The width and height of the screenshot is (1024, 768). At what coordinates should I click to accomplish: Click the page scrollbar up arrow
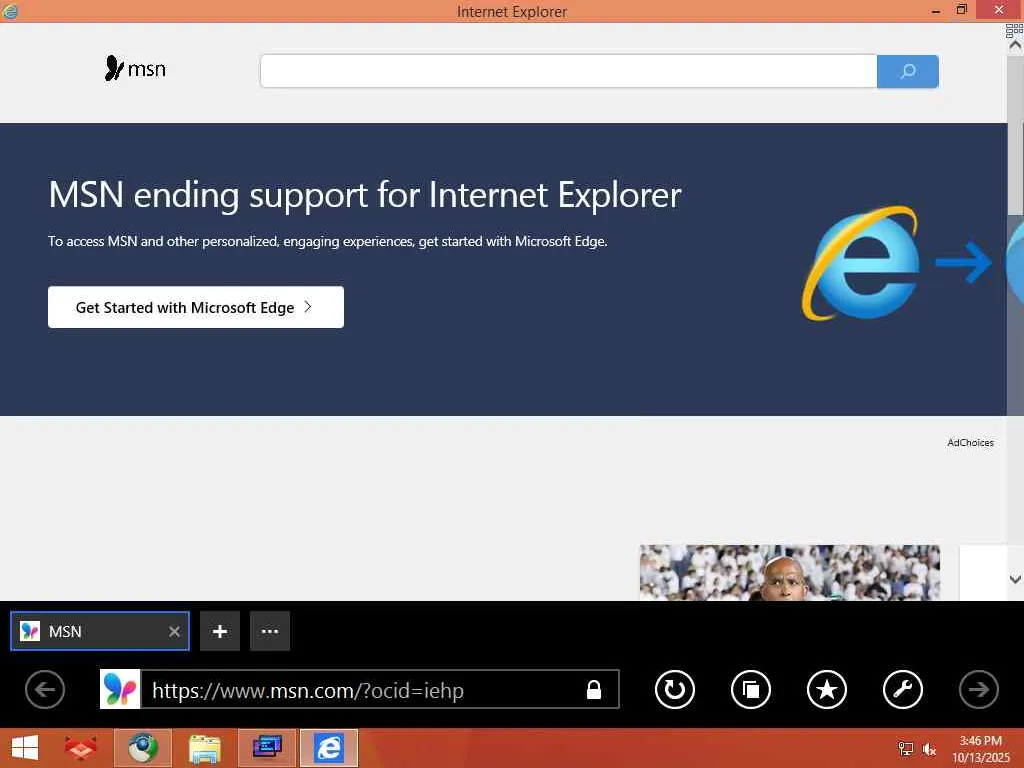(x=1015, y=45)
